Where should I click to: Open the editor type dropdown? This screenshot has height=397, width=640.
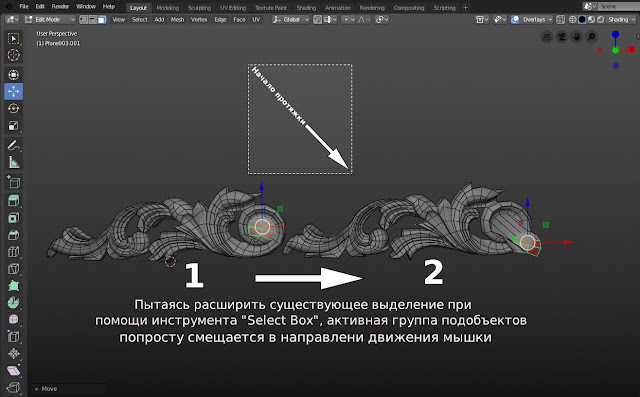coord(12,19)
